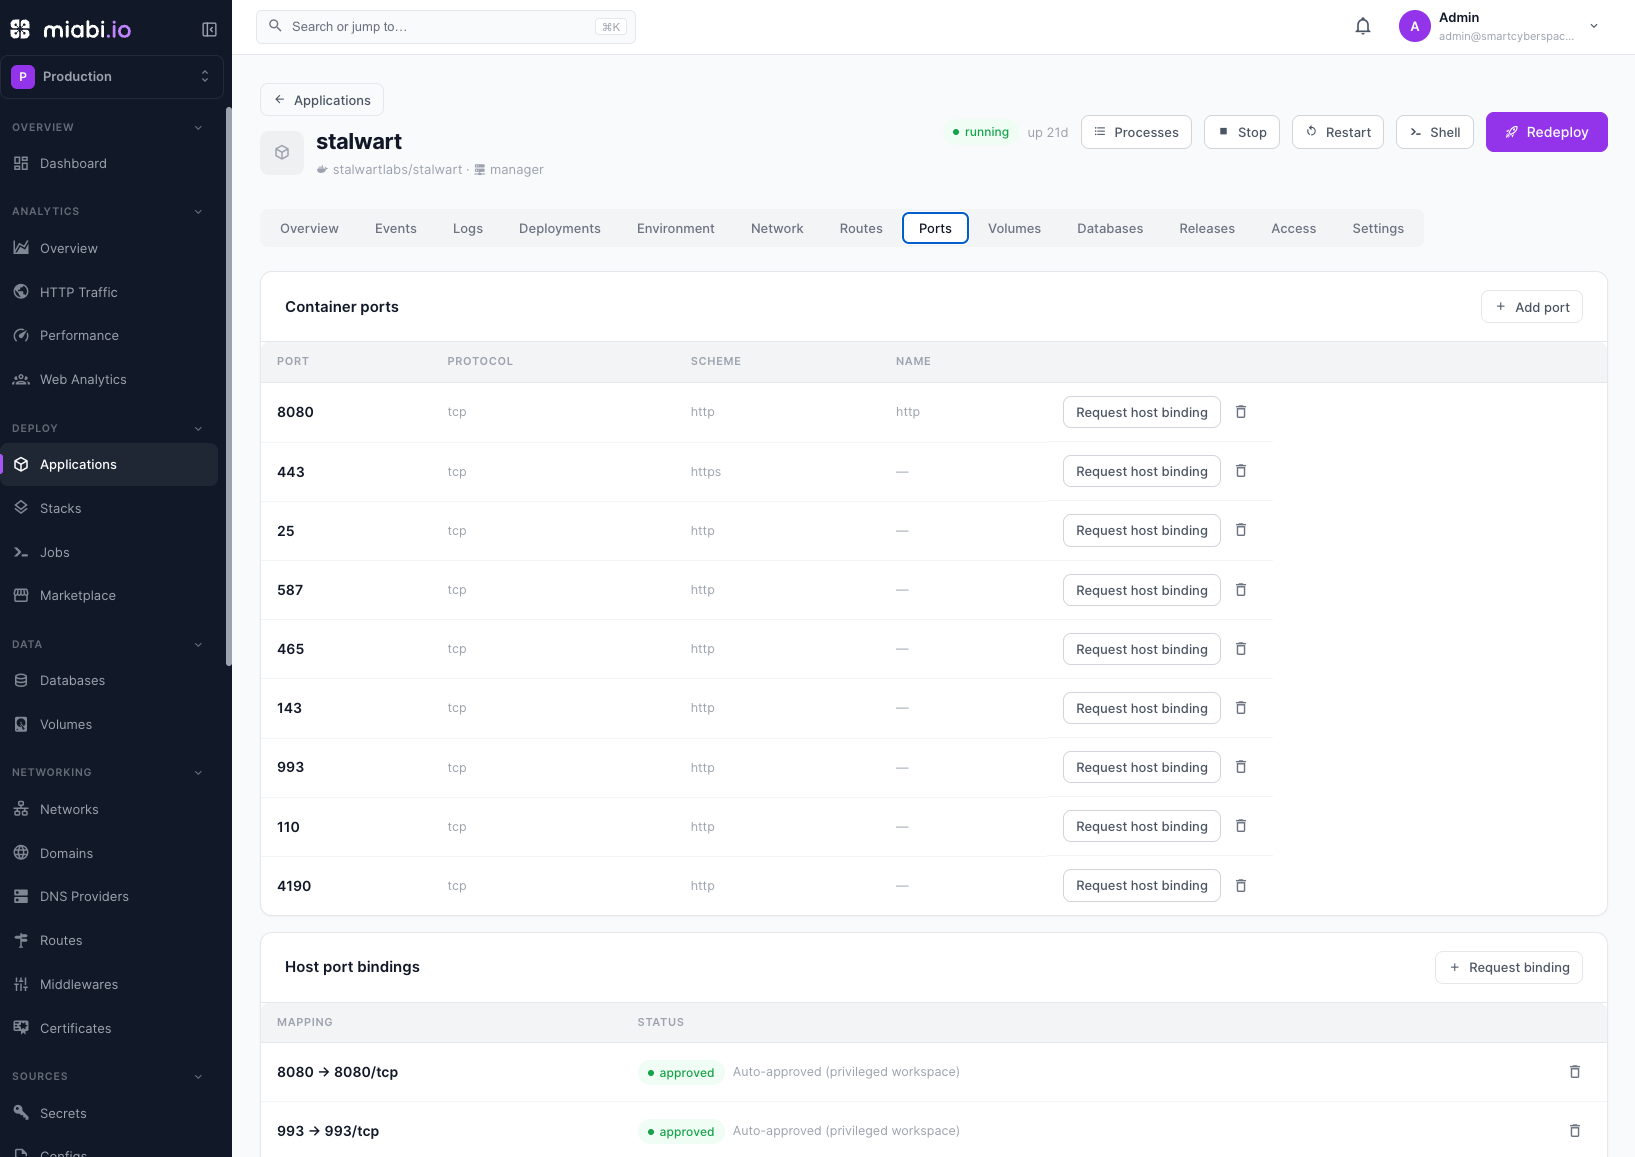The width and height of the screenshot is (1635, 1157).
Task: Delete port 4190 trash icon
Action: [x=1241, y=886]
